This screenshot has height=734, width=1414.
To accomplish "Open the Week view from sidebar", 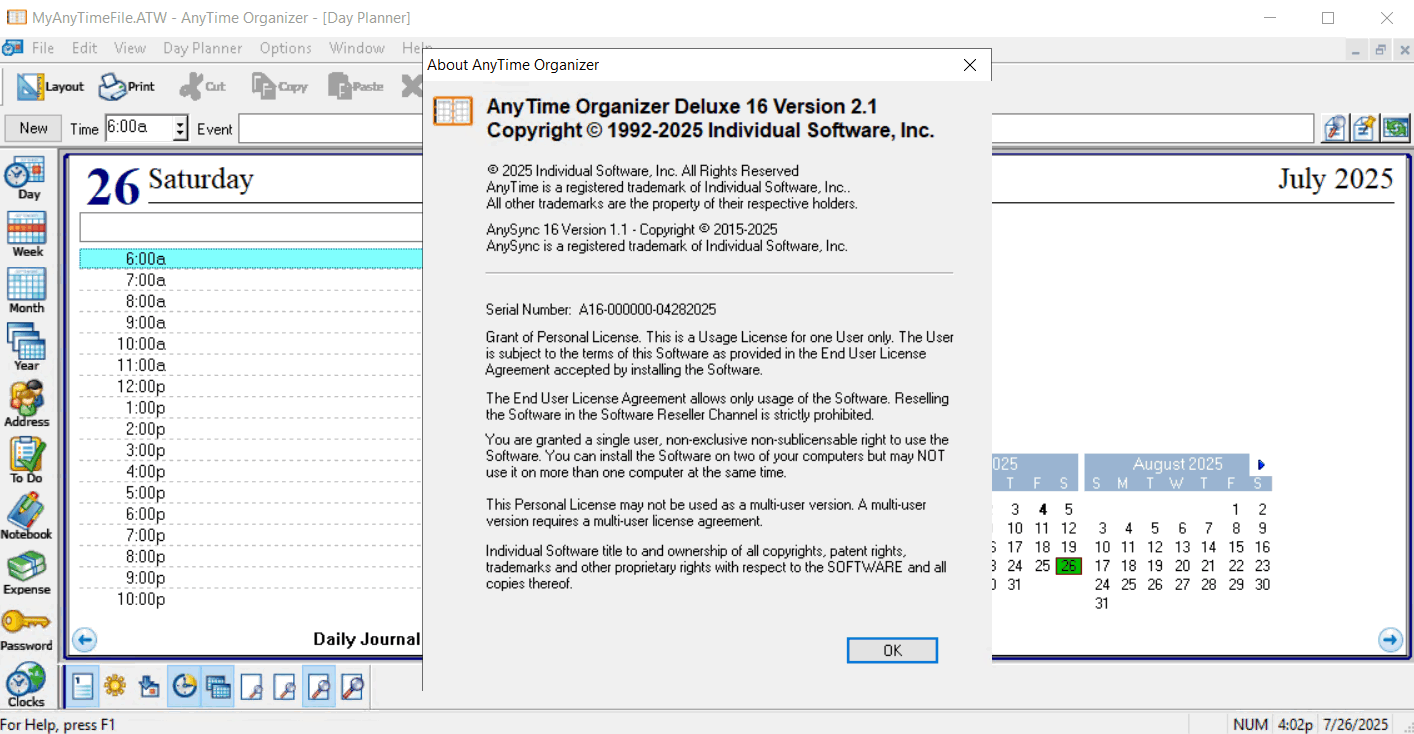I will click(x=27, y=234).
